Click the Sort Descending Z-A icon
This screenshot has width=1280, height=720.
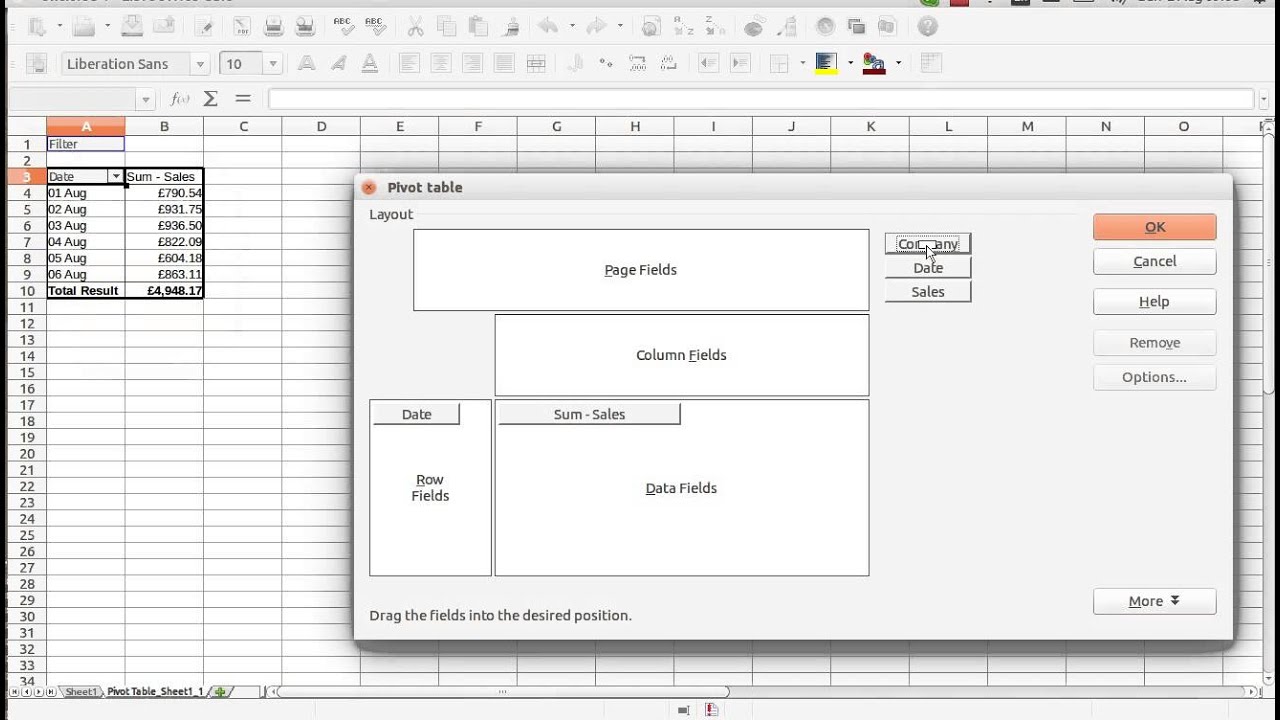pyautogui.click(x=715, y=27)
